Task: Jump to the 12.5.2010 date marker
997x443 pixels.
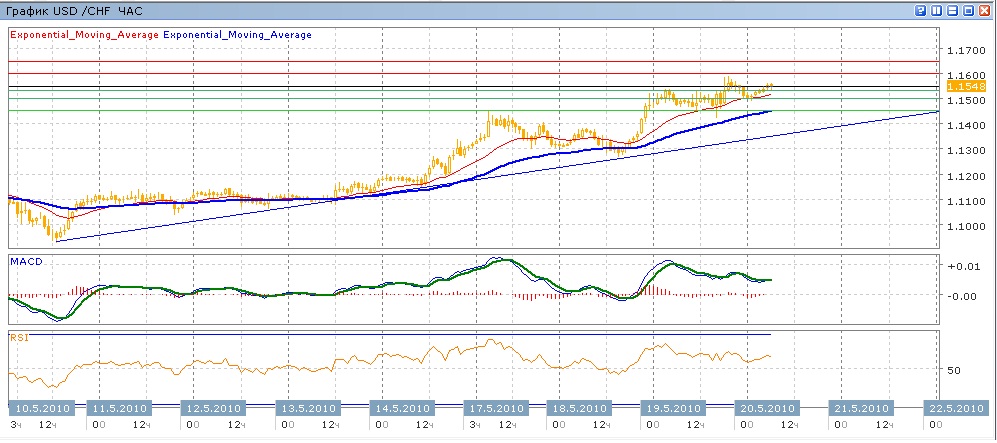Action: click(x=214, y=409)
